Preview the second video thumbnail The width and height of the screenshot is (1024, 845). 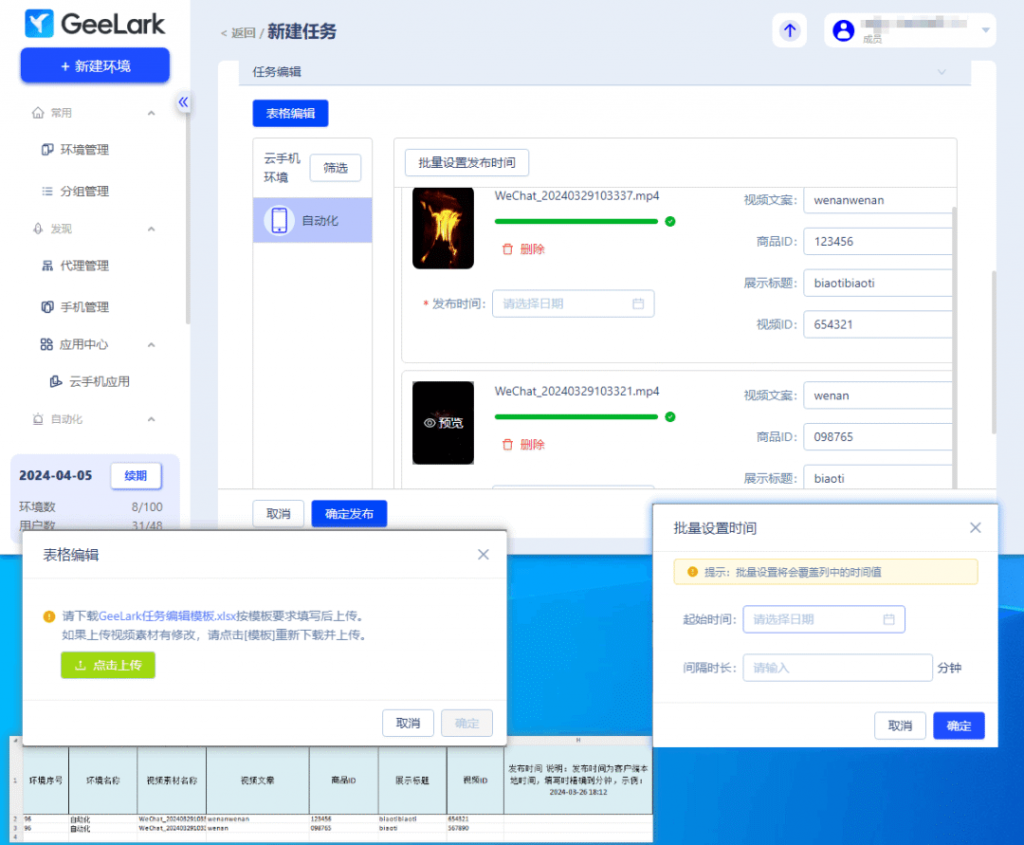click(x=443, y=423)
